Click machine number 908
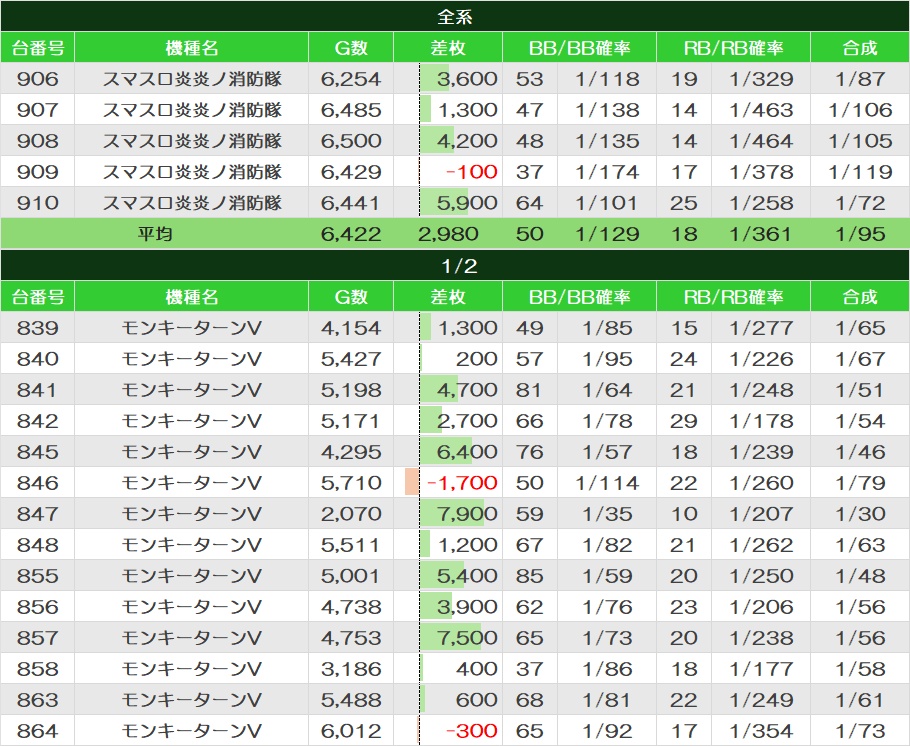The width and height of the screenshot is (910, 746). (38, 140)
